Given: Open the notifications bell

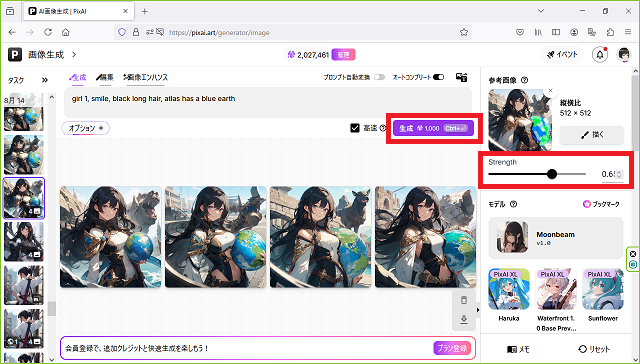Looking at the screenshot, I should [600, 54].
